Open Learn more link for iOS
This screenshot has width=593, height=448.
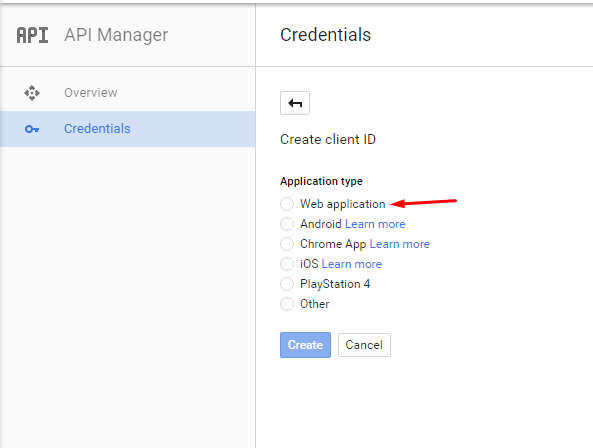(351, 264)
